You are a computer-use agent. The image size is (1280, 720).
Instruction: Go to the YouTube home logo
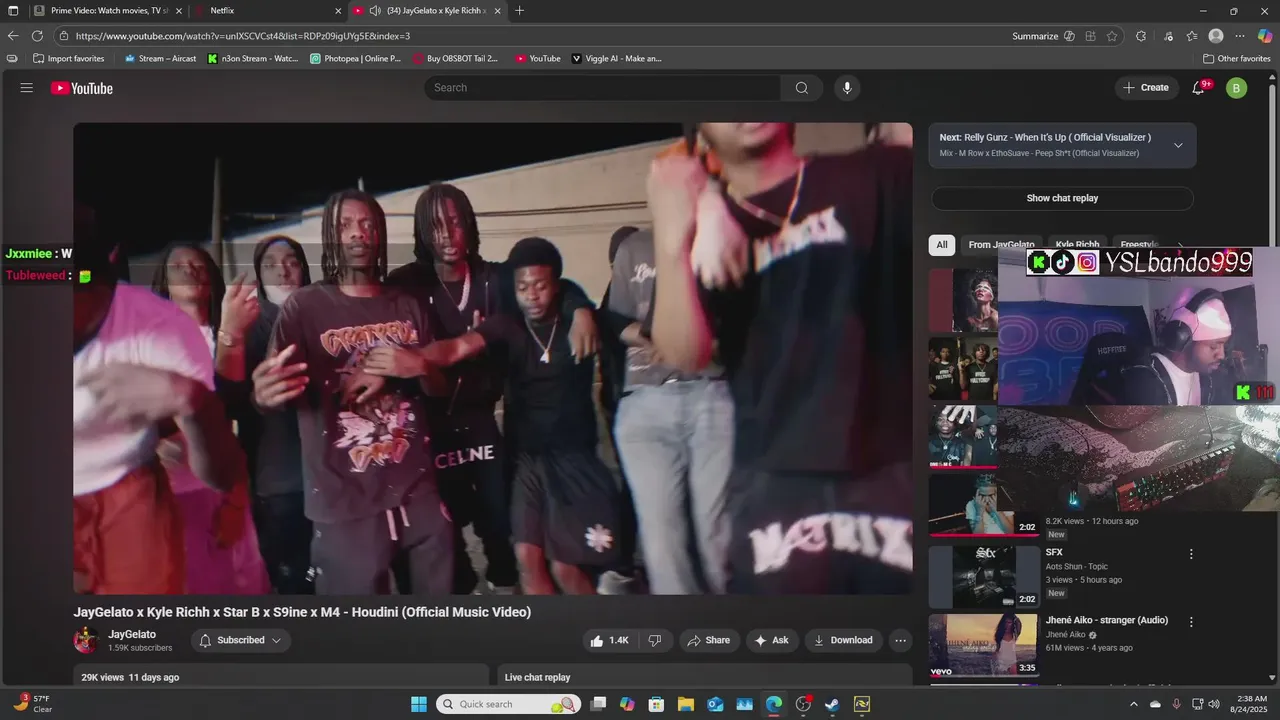tap(82, 88)
